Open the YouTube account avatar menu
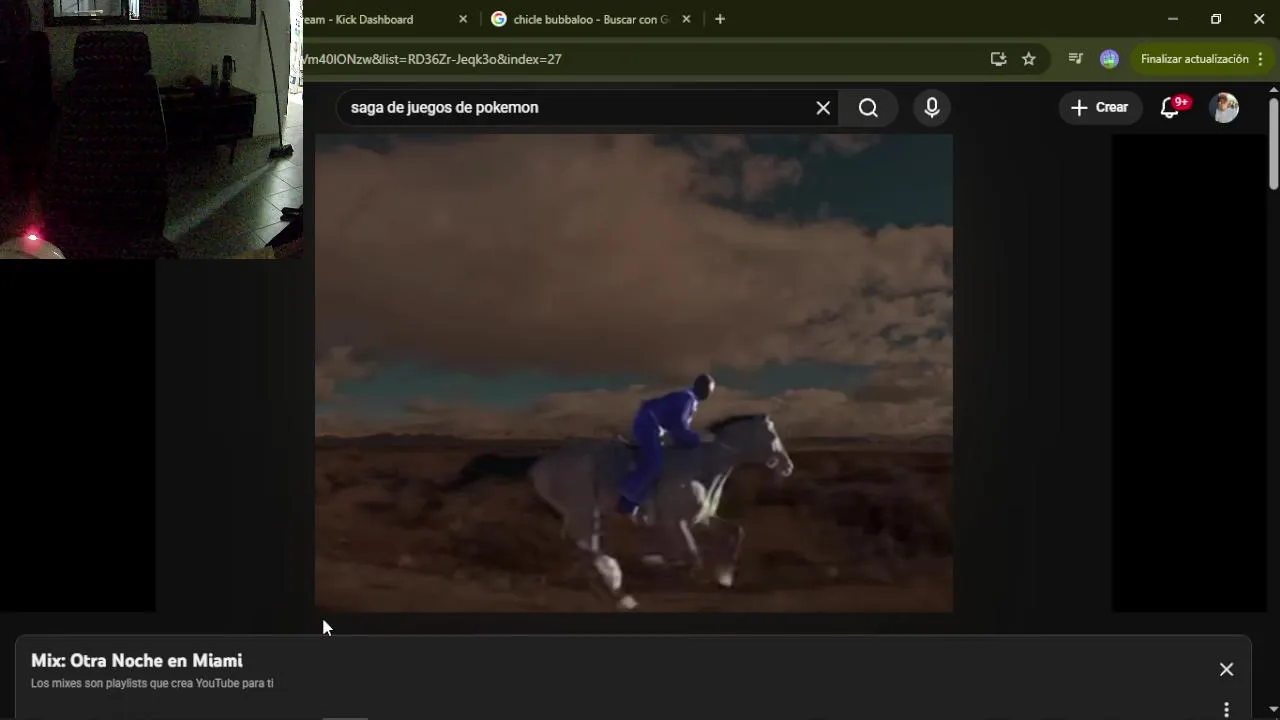This screenshot has height=720, width=1280. [1224, 108]
